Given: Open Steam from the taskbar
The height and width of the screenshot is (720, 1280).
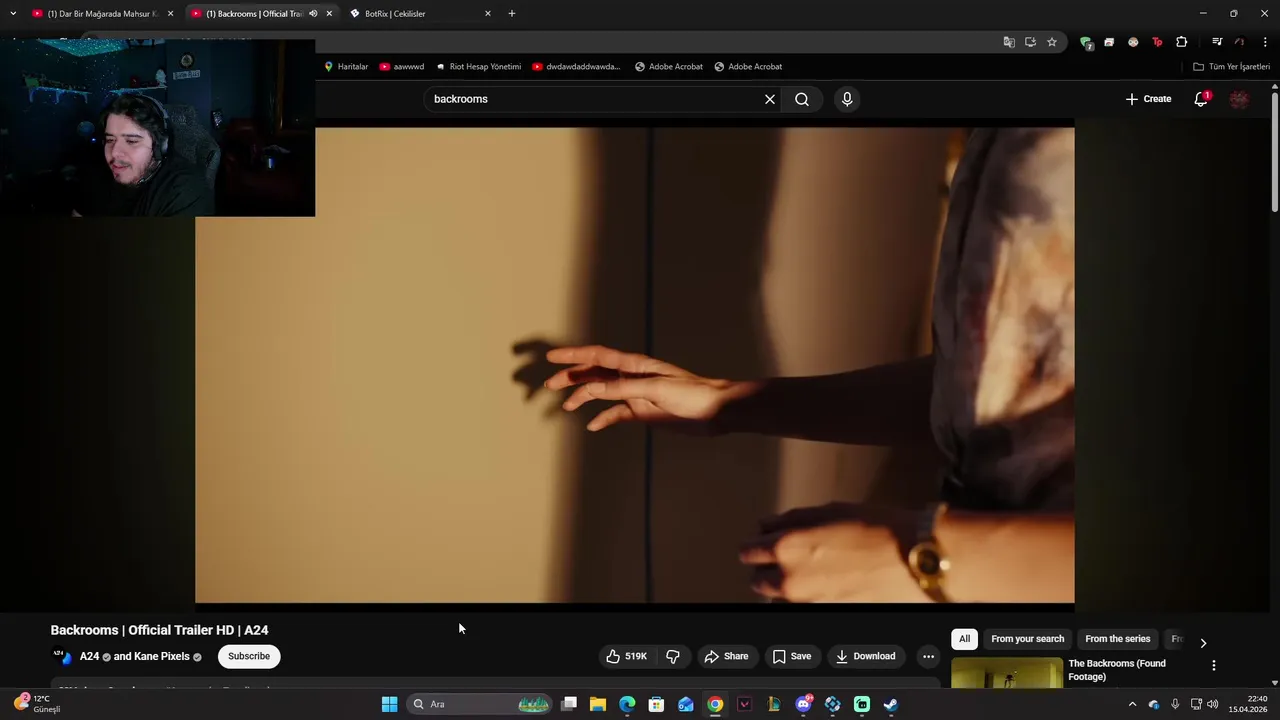Looking at the screenshot, I should click(890, 704).
